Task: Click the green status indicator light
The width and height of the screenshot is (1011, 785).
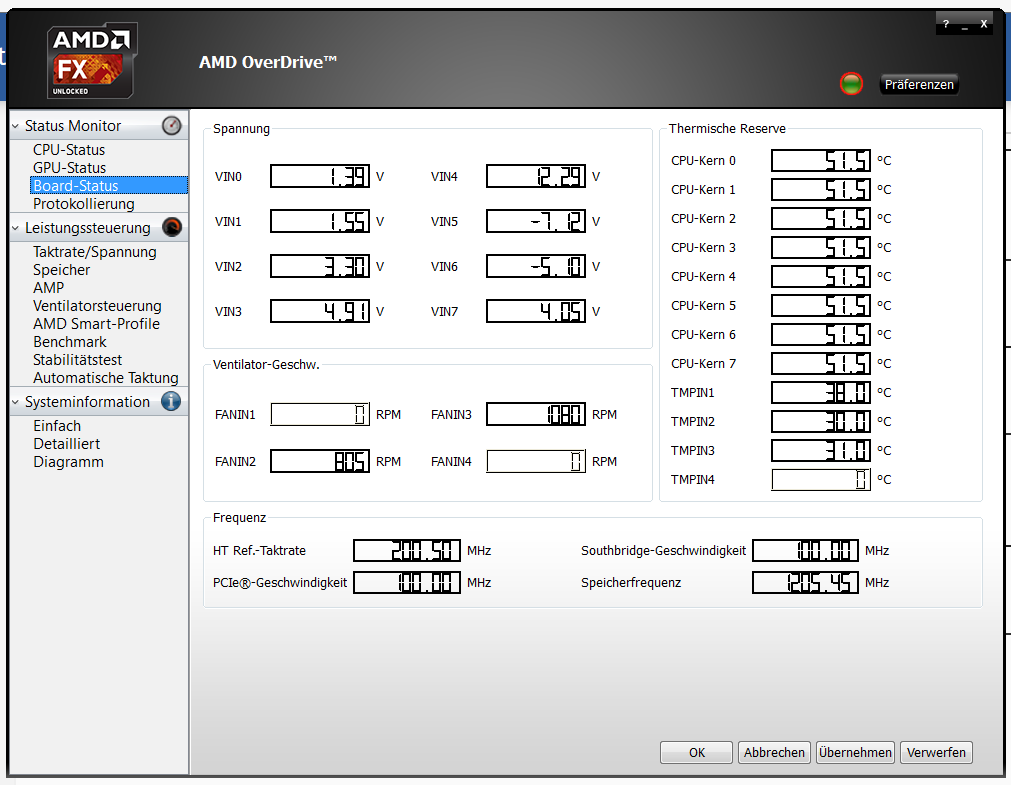Action: (x=851, y=84)
